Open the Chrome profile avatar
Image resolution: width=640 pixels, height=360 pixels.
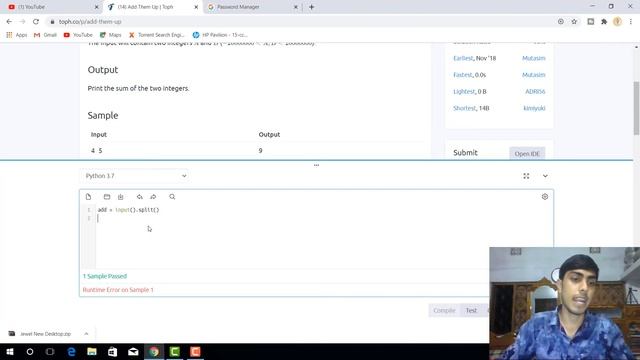[617, 22]
